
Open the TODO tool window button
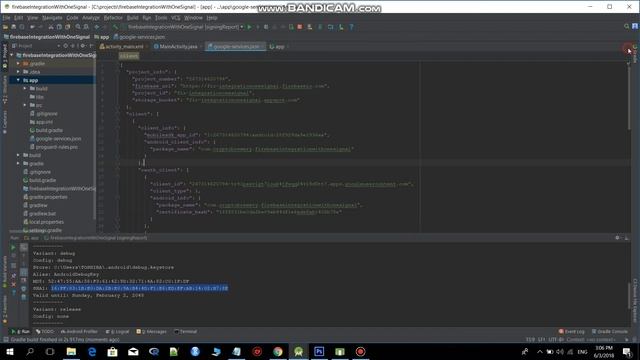tap(45, 331)
